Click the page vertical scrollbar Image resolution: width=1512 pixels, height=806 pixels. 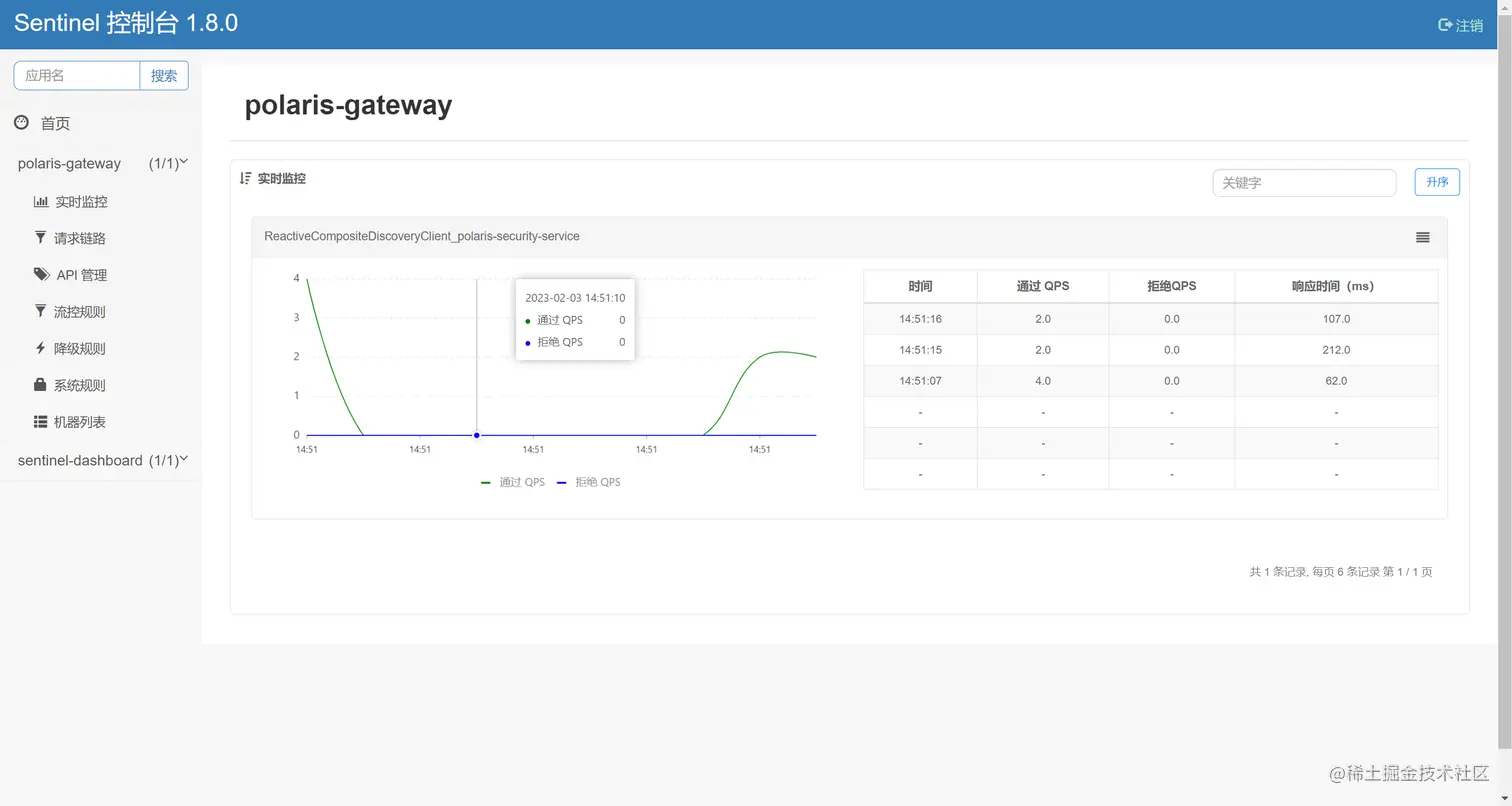(1504, 380)
